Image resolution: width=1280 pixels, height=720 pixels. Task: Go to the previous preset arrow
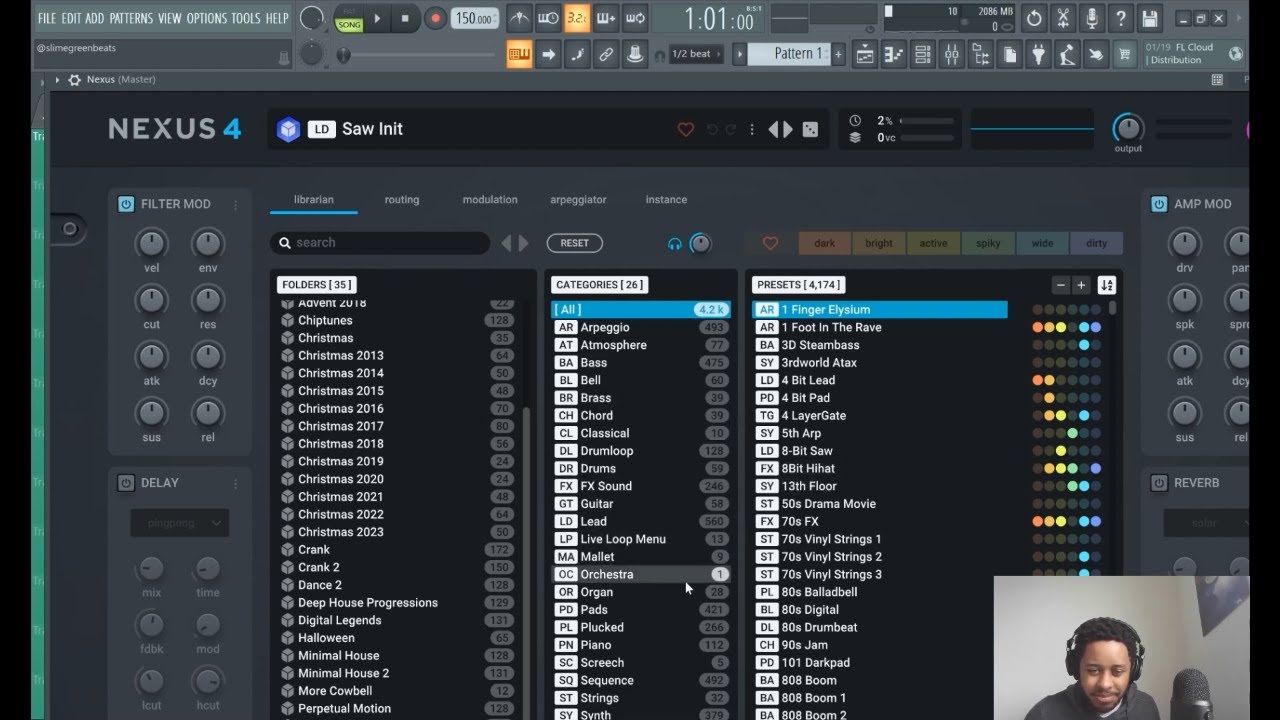(x=773, y=129)
